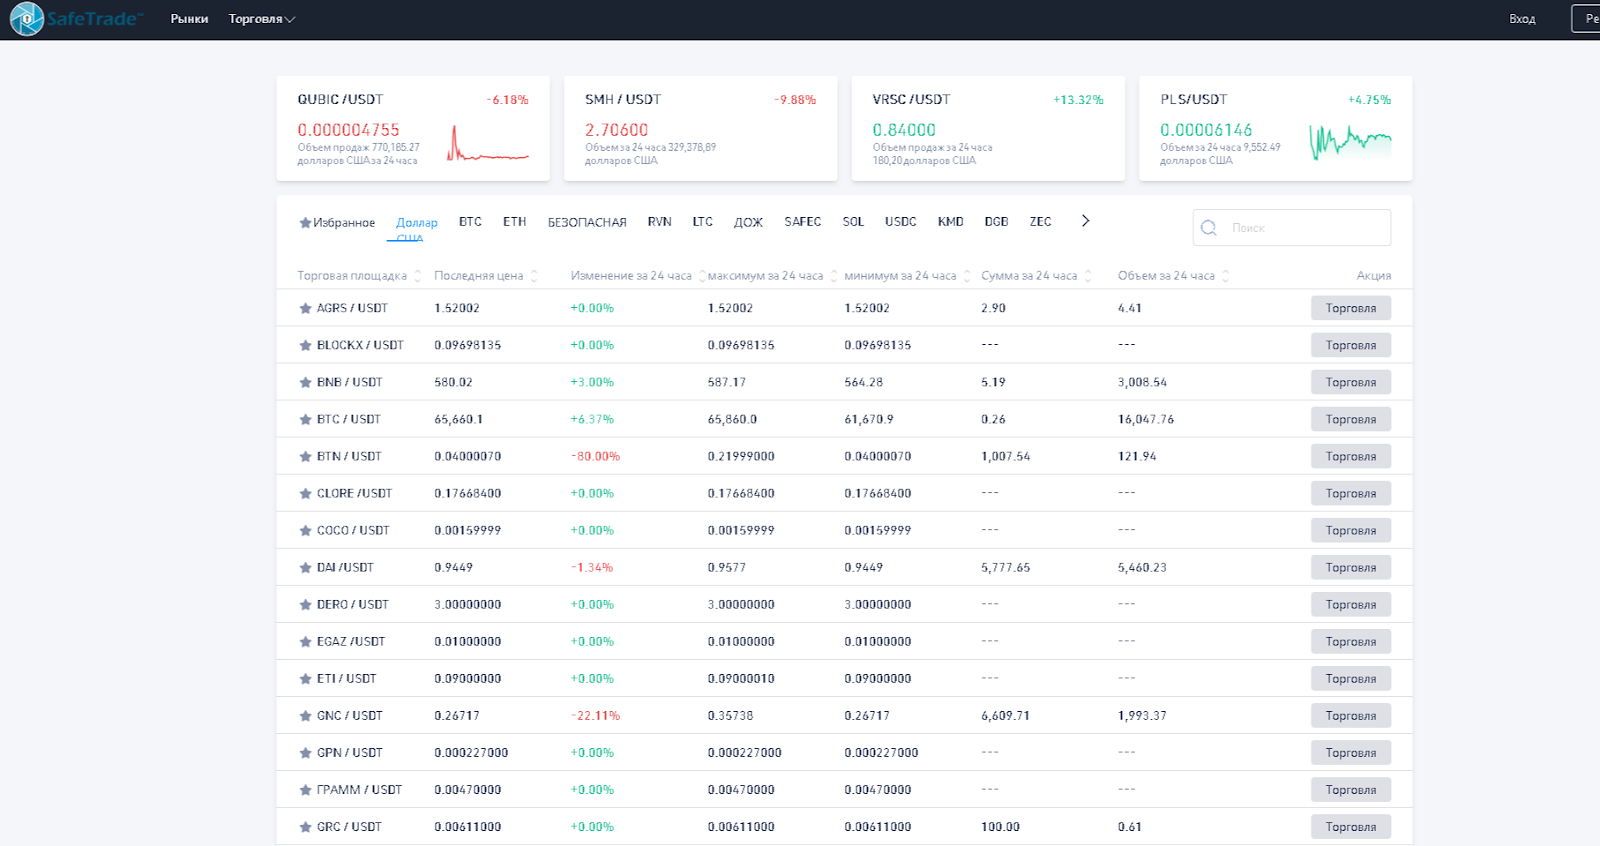Select the BTC market tab
The width and height of the screenshot is (1600, 846).
470,222
